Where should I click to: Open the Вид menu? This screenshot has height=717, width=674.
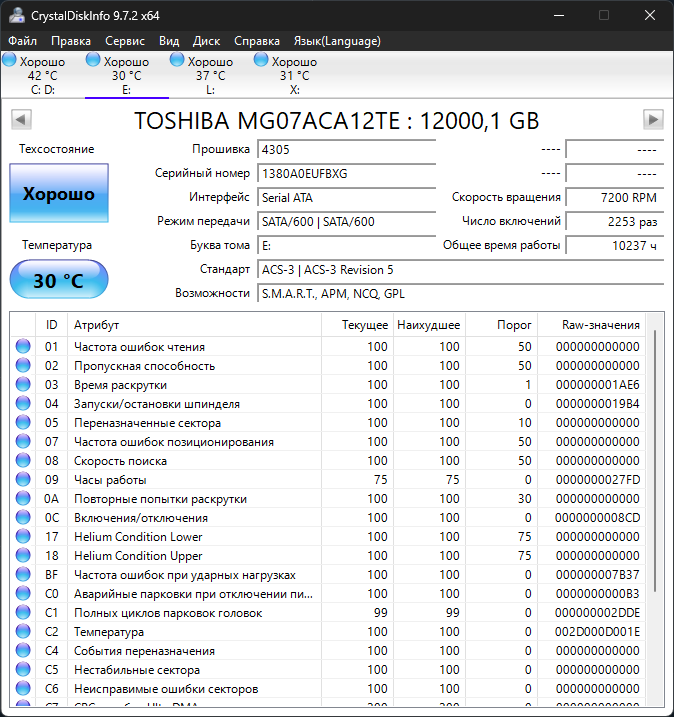pos(169,41)
